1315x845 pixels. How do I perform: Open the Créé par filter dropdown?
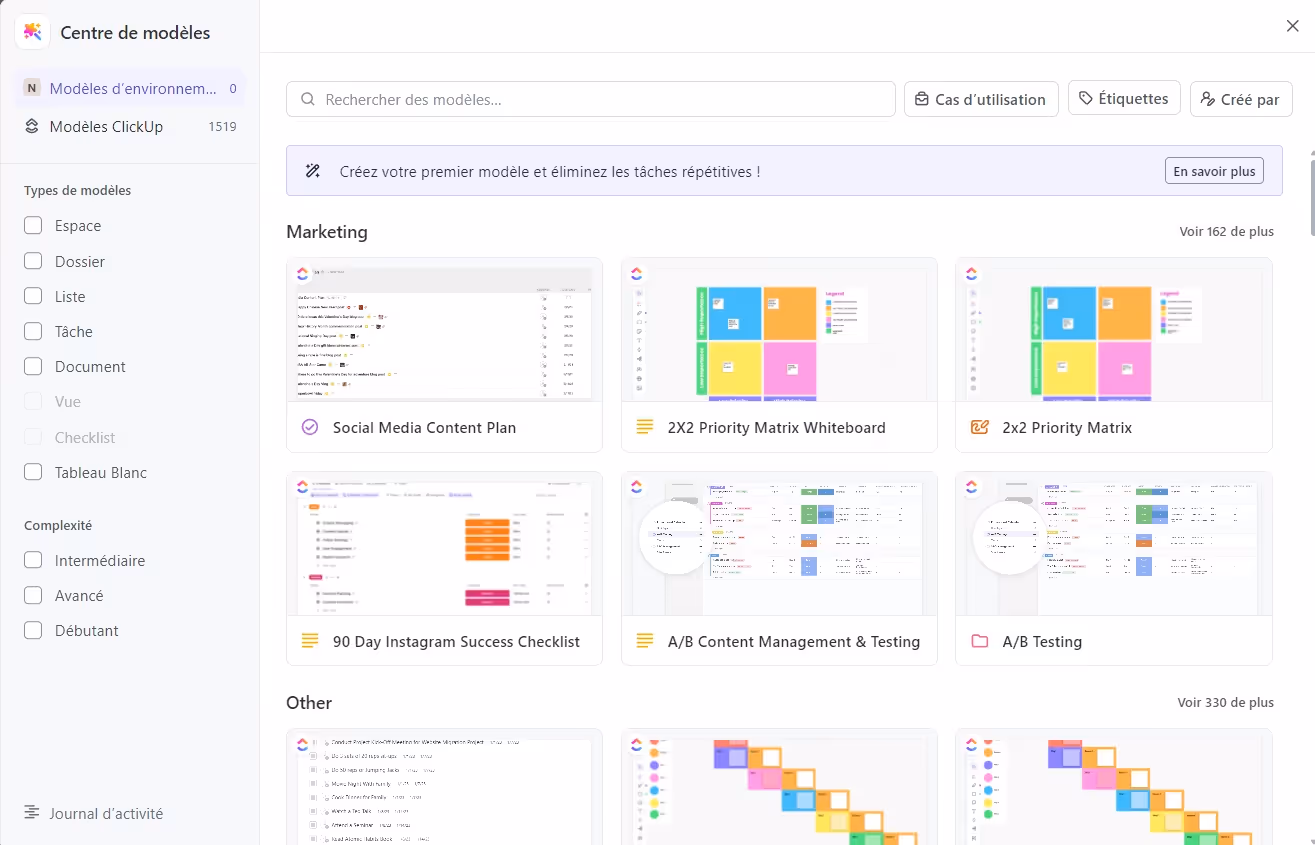1240,99
